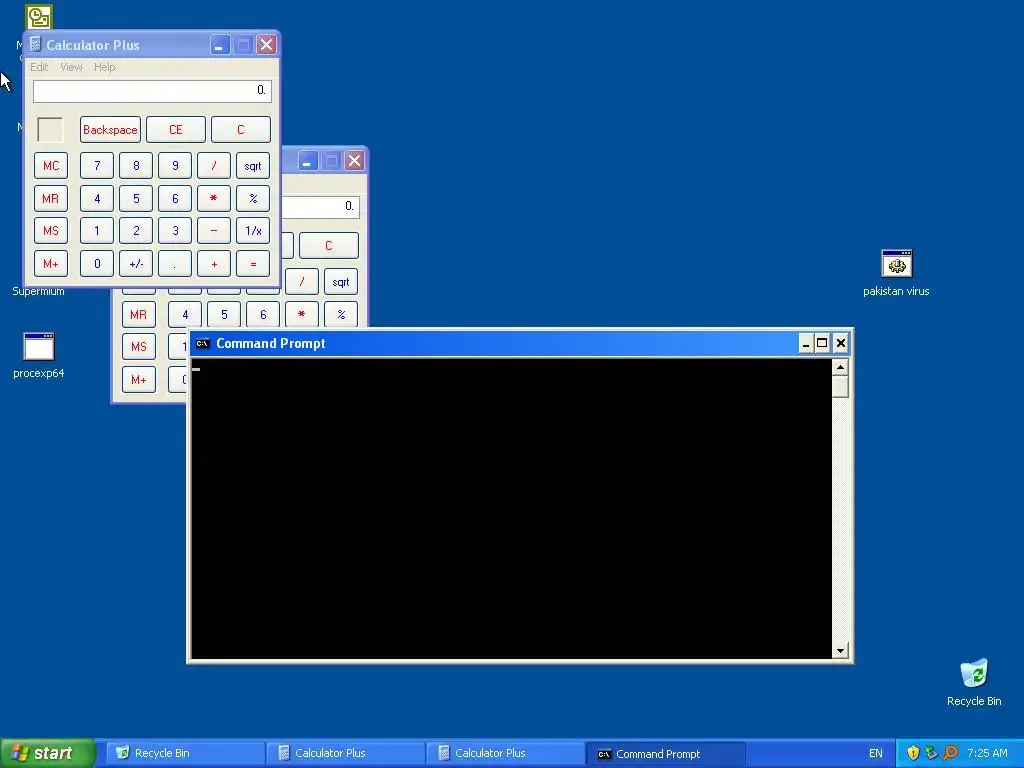This screenshot has width=1024, height=768.
Task: Click the back calculator display field
Action: click(321, 207)
